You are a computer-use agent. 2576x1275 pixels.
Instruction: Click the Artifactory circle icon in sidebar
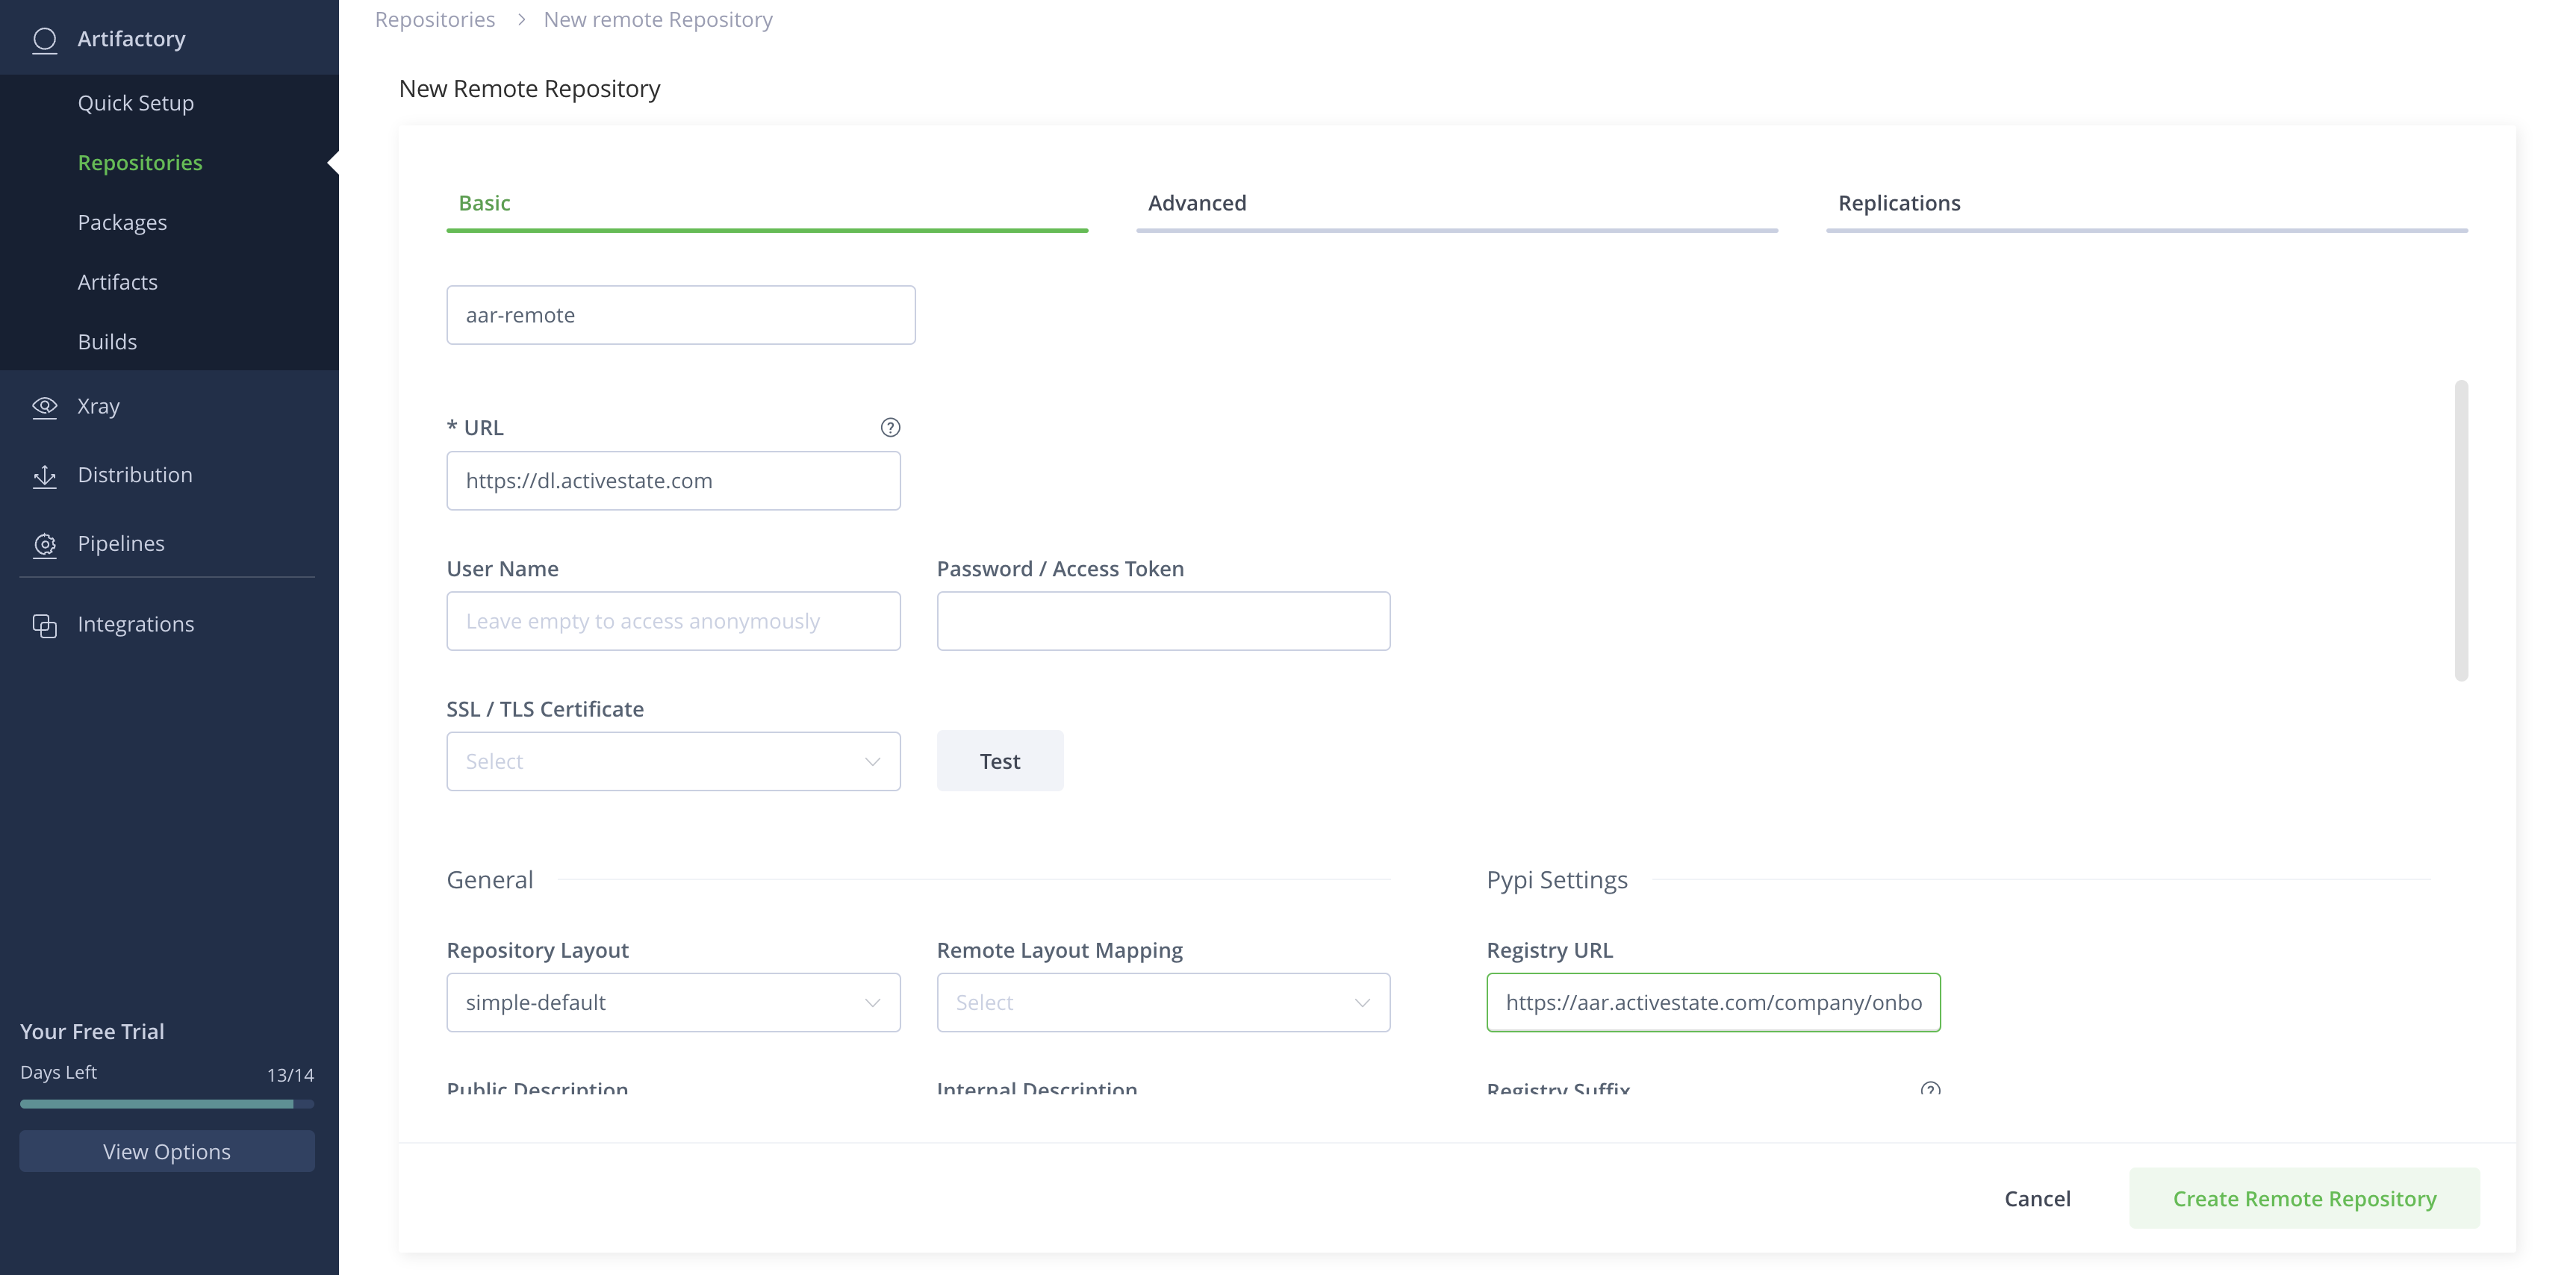tap(44, 39)
